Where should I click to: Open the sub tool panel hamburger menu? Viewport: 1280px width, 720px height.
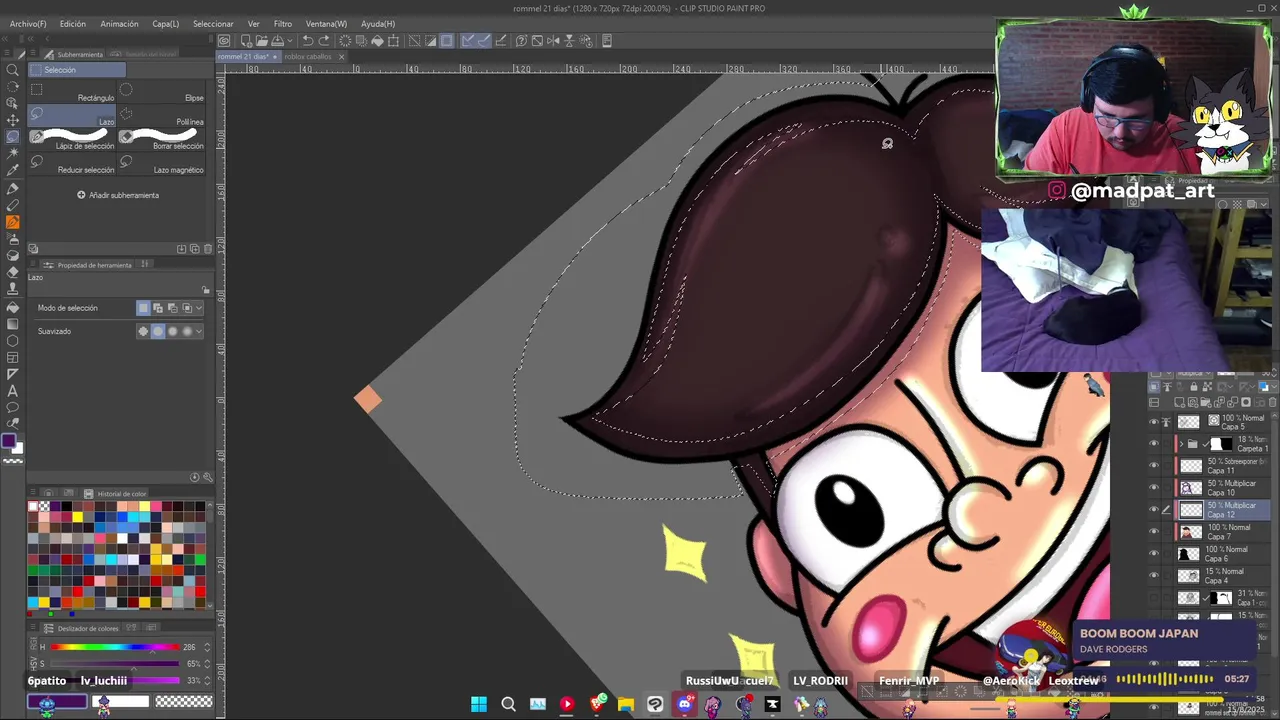(34, 54)
